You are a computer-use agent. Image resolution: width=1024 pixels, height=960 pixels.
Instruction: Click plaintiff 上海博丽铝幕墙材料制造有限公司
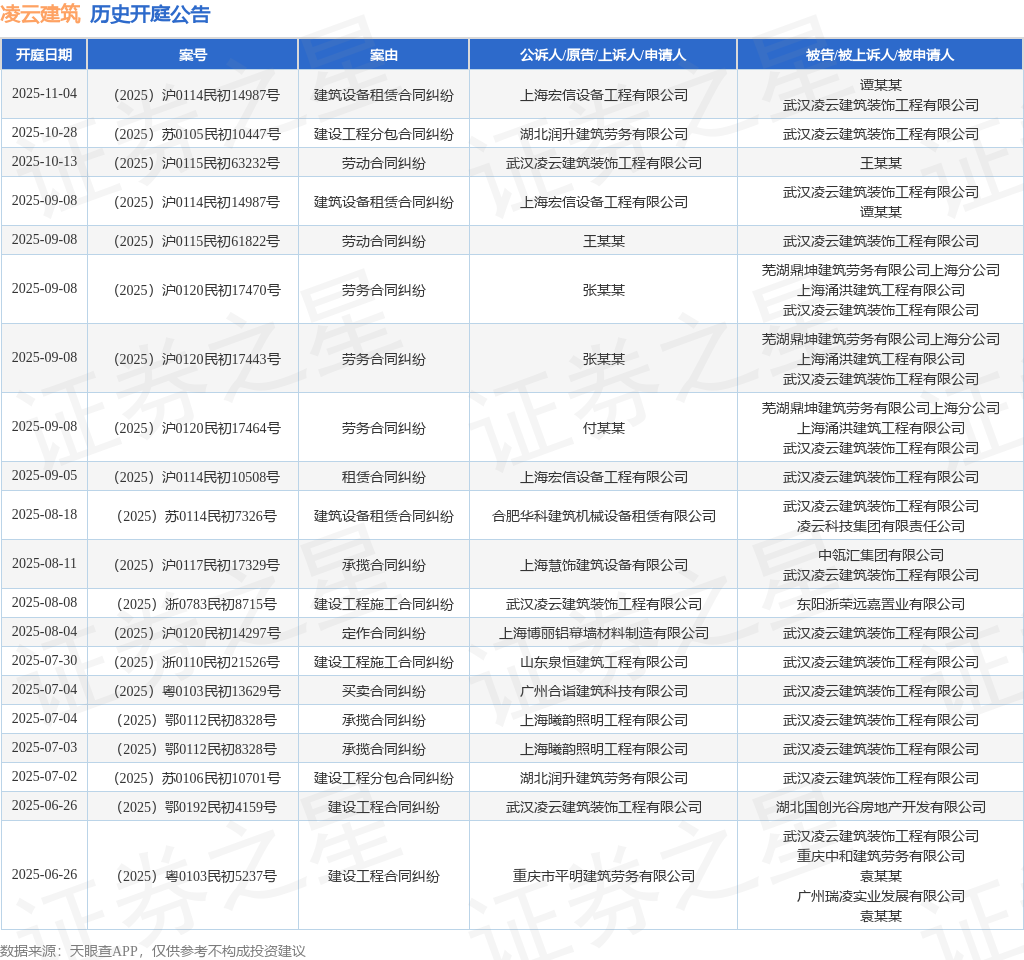pos(603,633)
